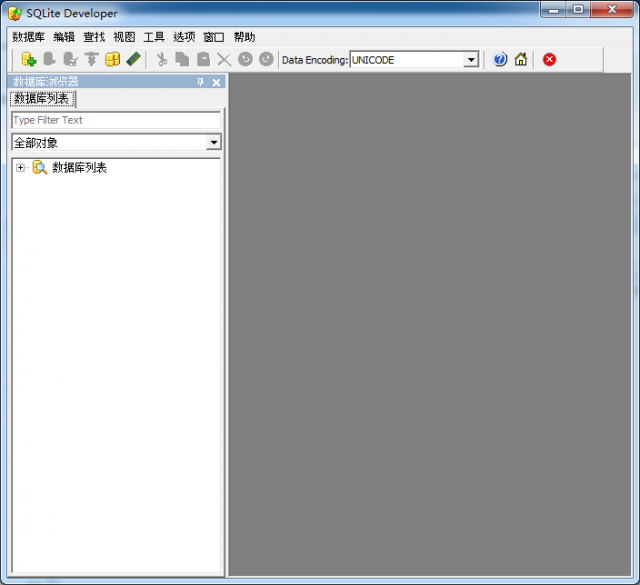This screenshot has height=585, width=640.
Task: Click the red exit circle icon
Action: [x=549, y=60]
